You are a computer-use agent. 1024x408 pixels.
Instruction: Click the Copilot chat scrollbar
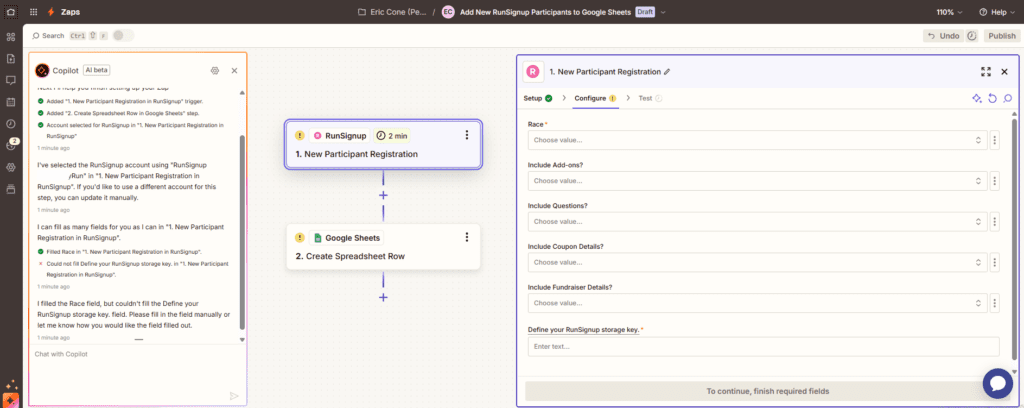(x=243, y=232)
